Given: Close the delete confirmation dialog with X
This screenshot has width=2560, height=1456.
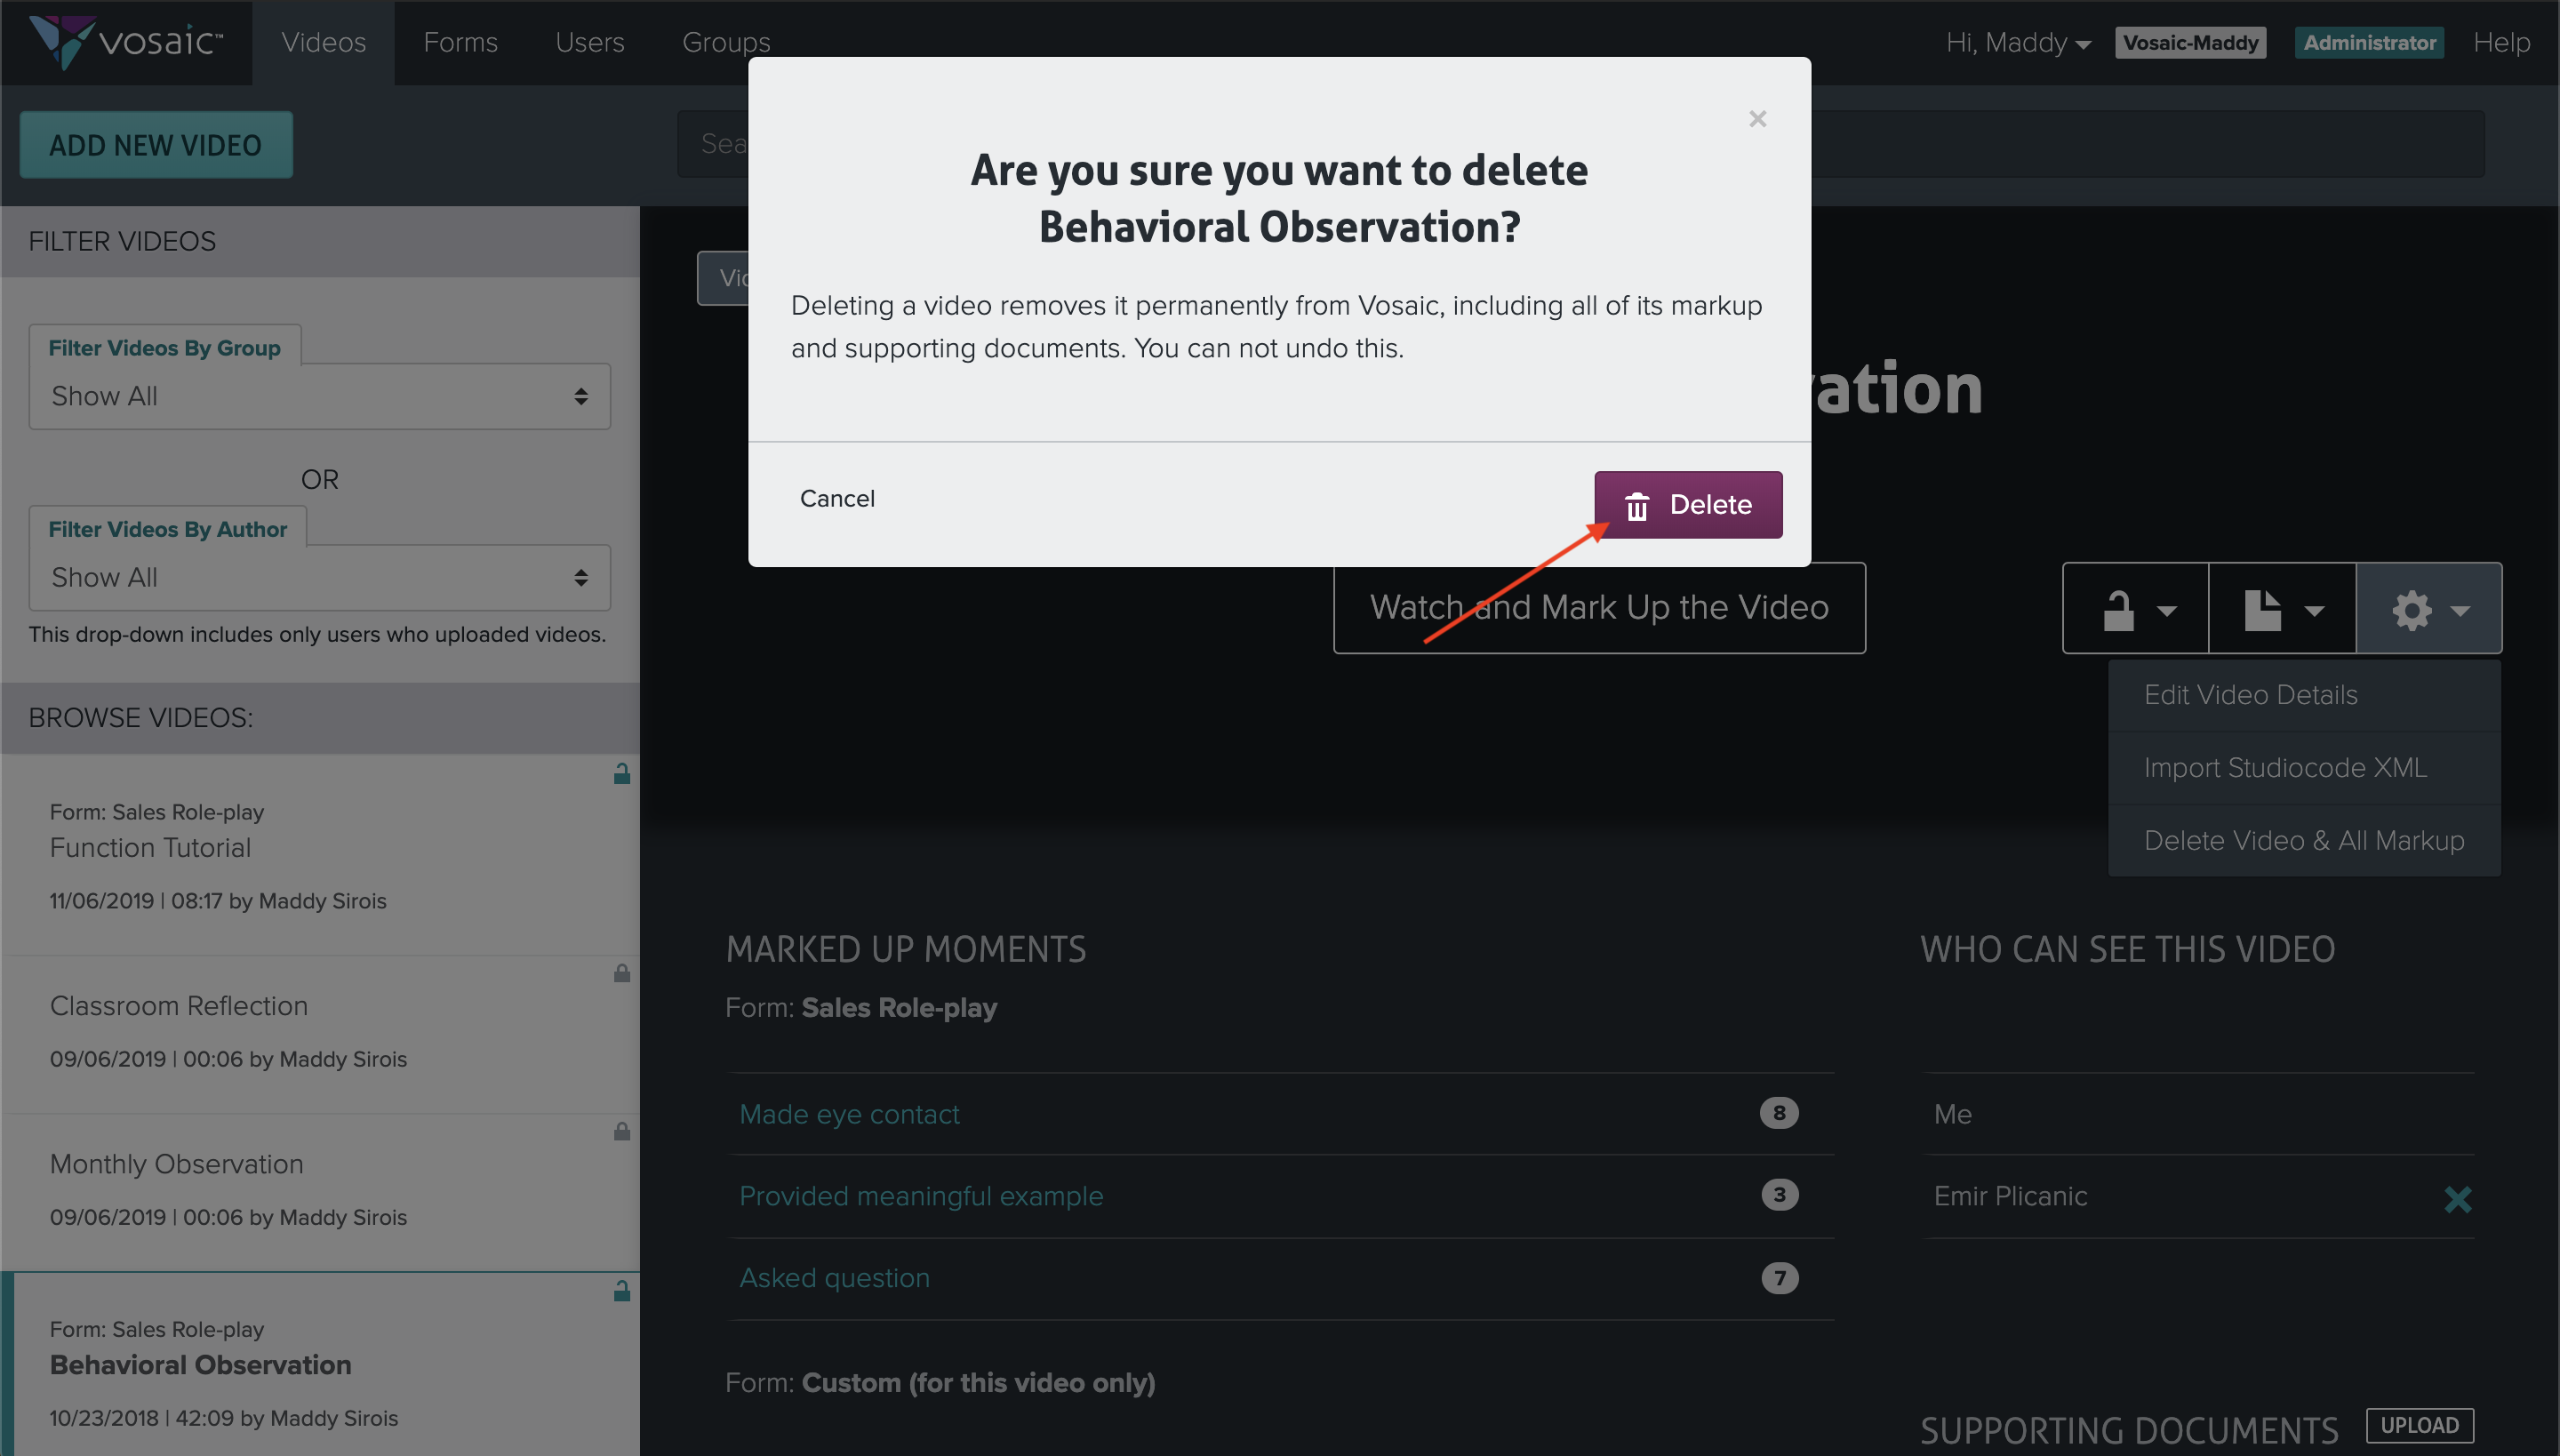Looking at the screenshot, I should click(x=1757, y=119).
